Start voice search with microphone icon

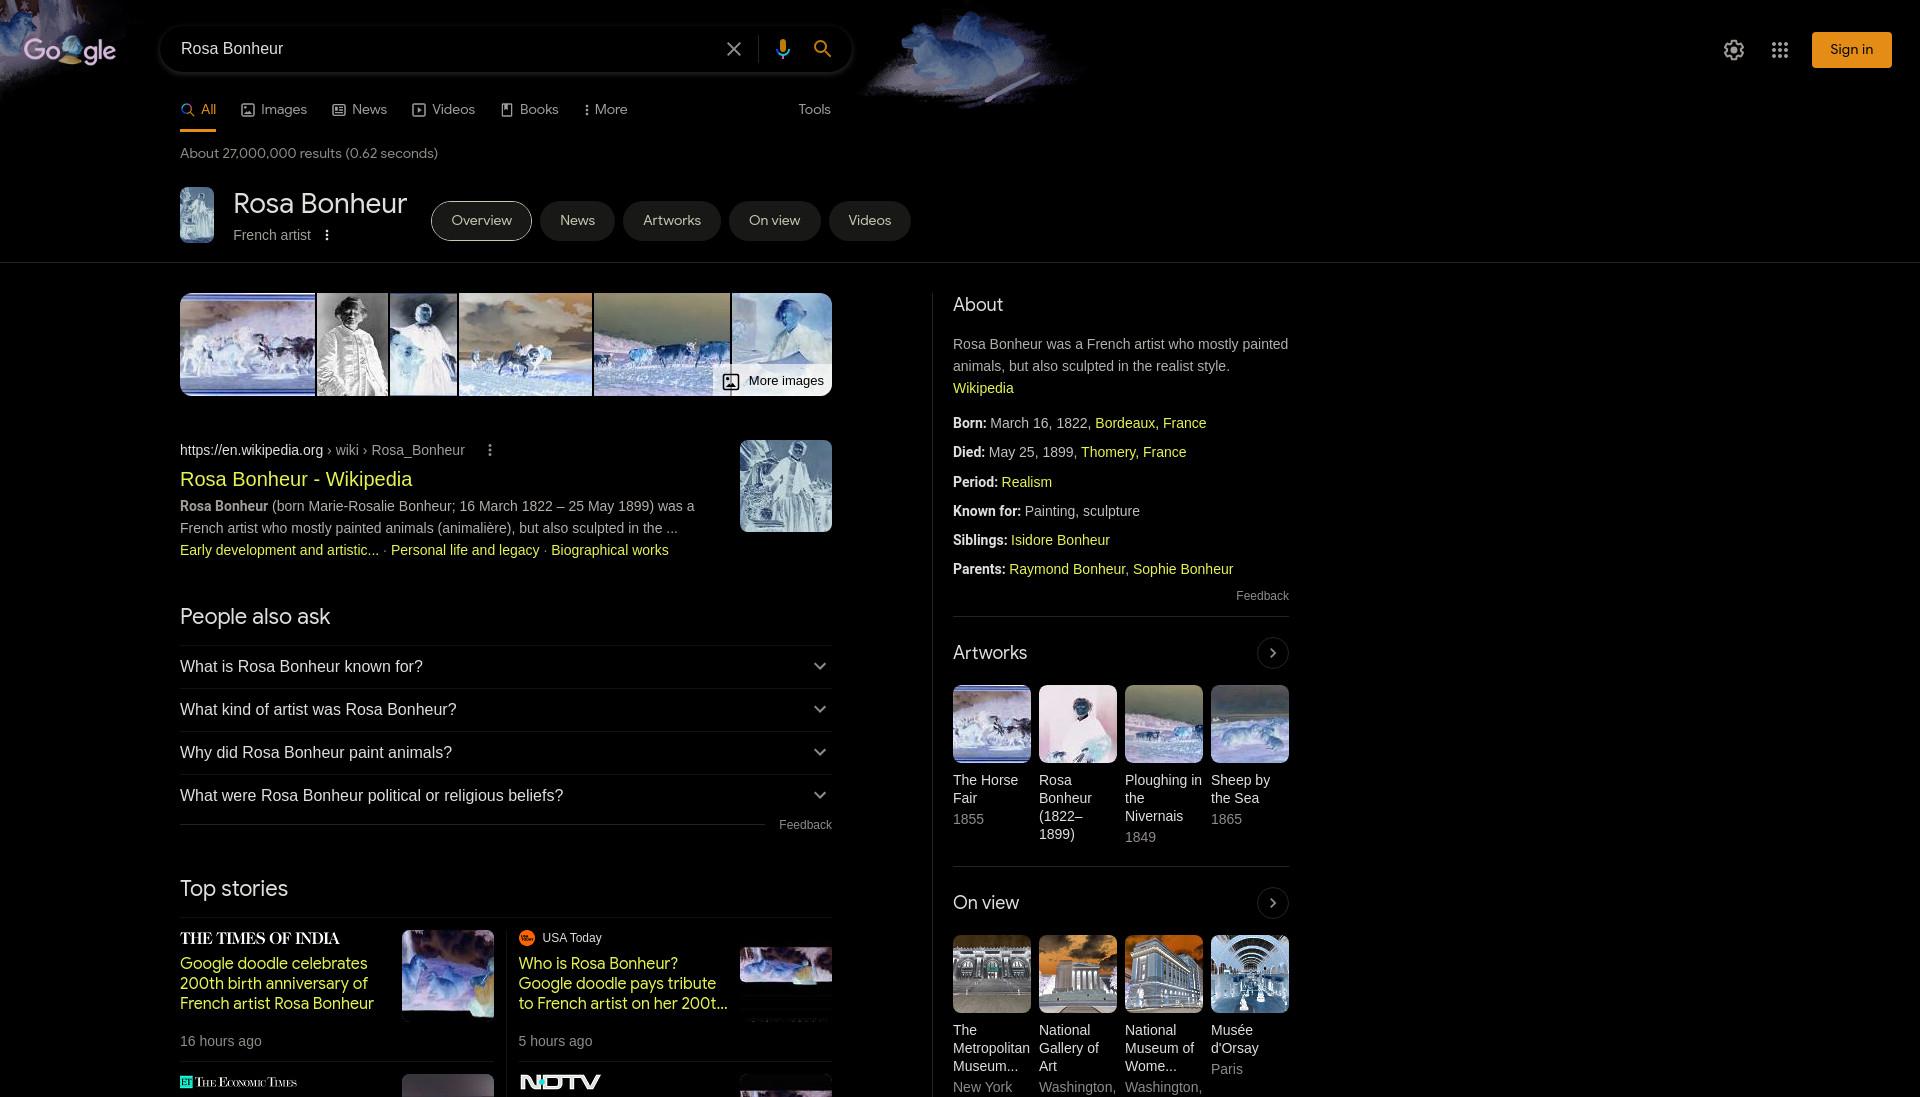click(x=783, y=49)
